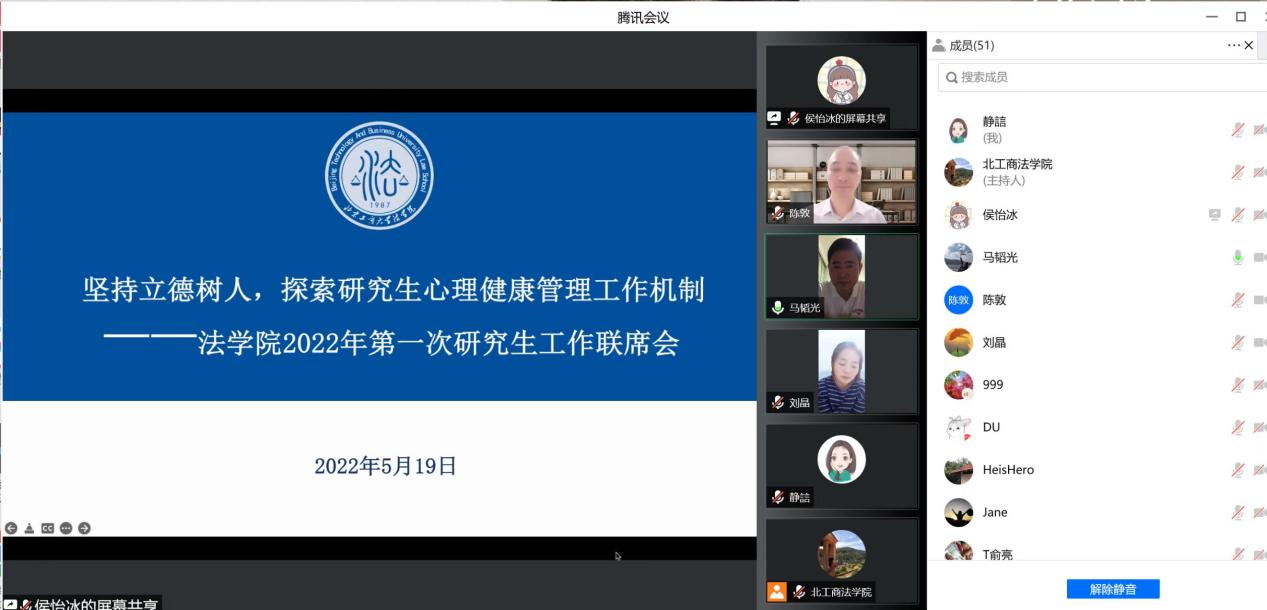Image resolution: width=1267 pixels, height=610 pixels.
Task: Click the 成员(51) member panel header icon
Action: pos(939,45)
